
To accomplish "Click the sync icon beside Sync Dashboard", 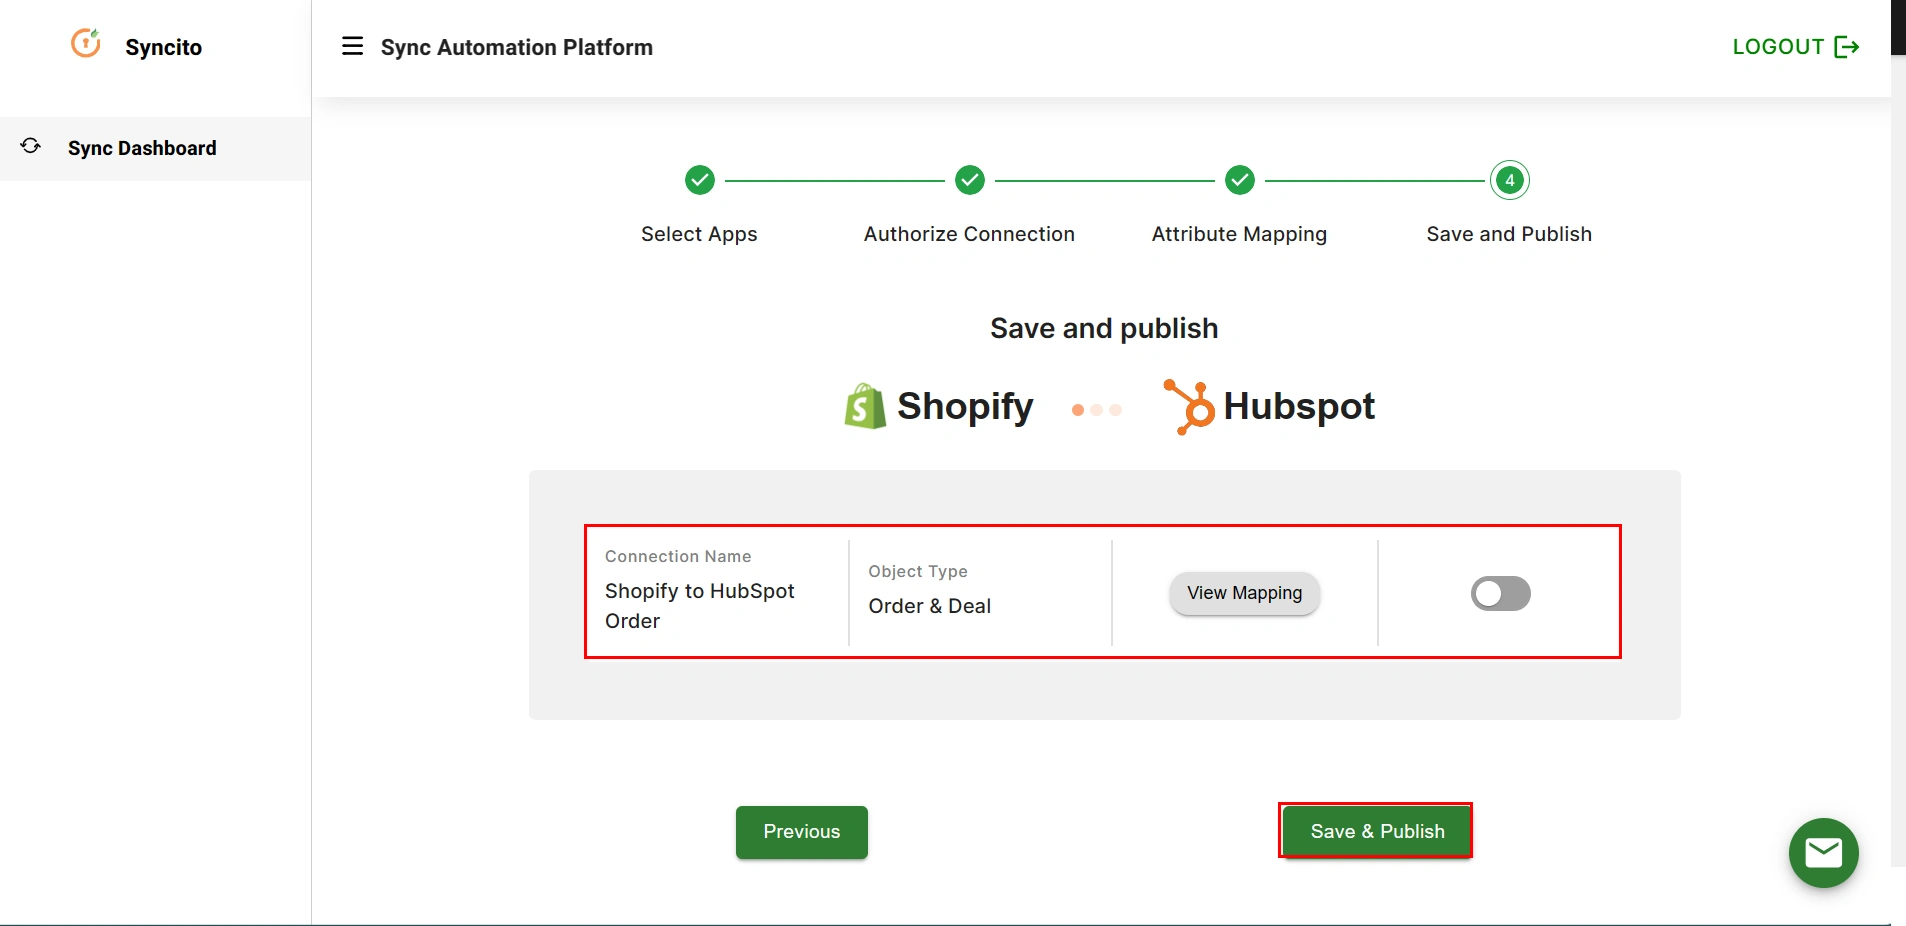I will click(x=30, y=146).
